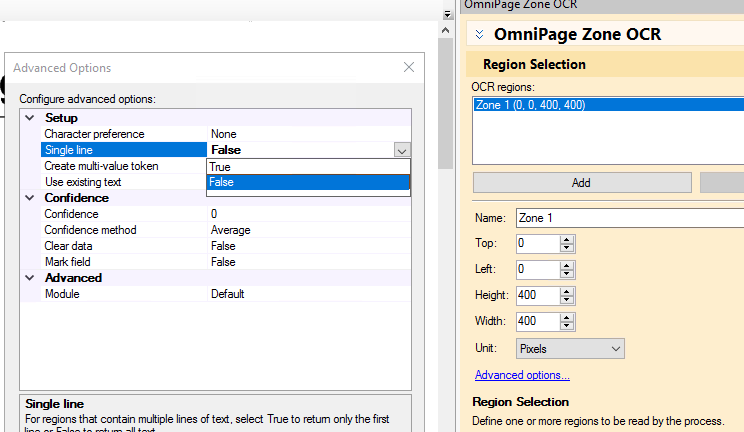The height and width of the screenshot is (432, 744).
Task: Click the Width value field
Action: [538, 321]
